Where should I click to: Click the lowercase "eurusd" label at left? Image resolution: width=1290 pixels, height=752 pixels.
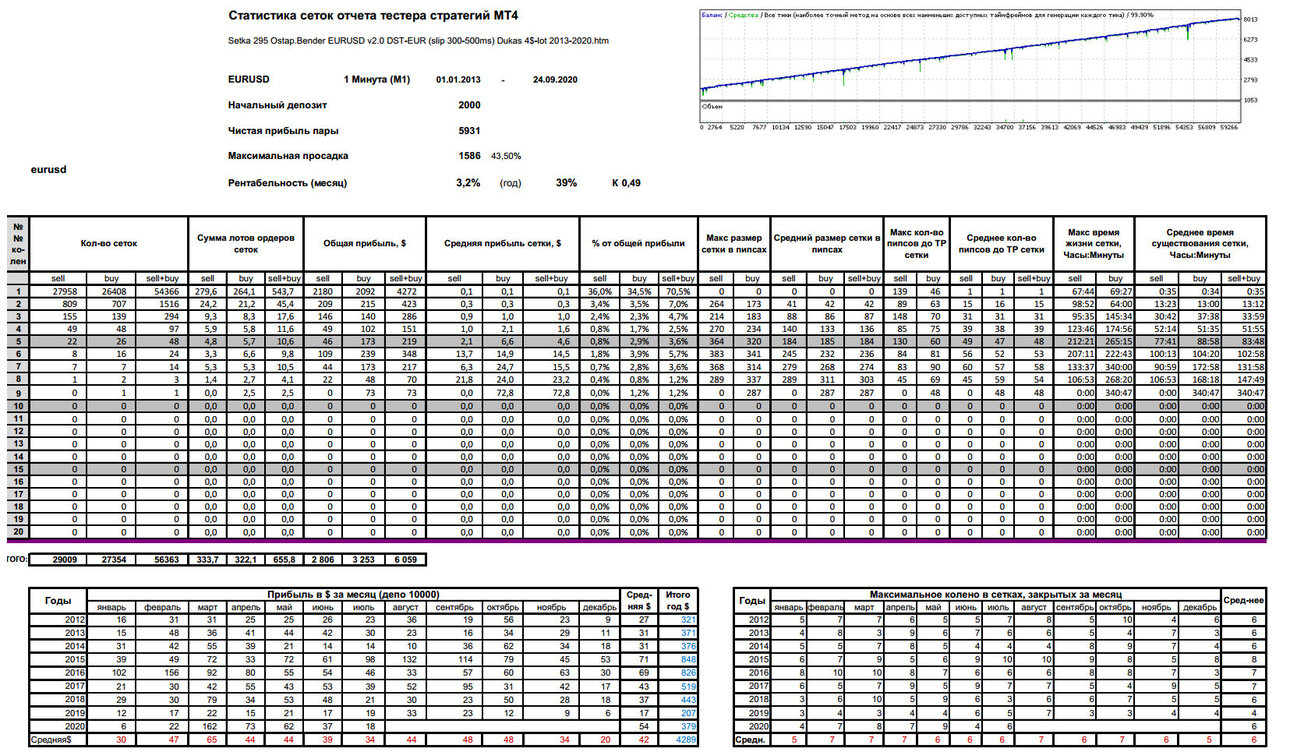click(49, 170)
